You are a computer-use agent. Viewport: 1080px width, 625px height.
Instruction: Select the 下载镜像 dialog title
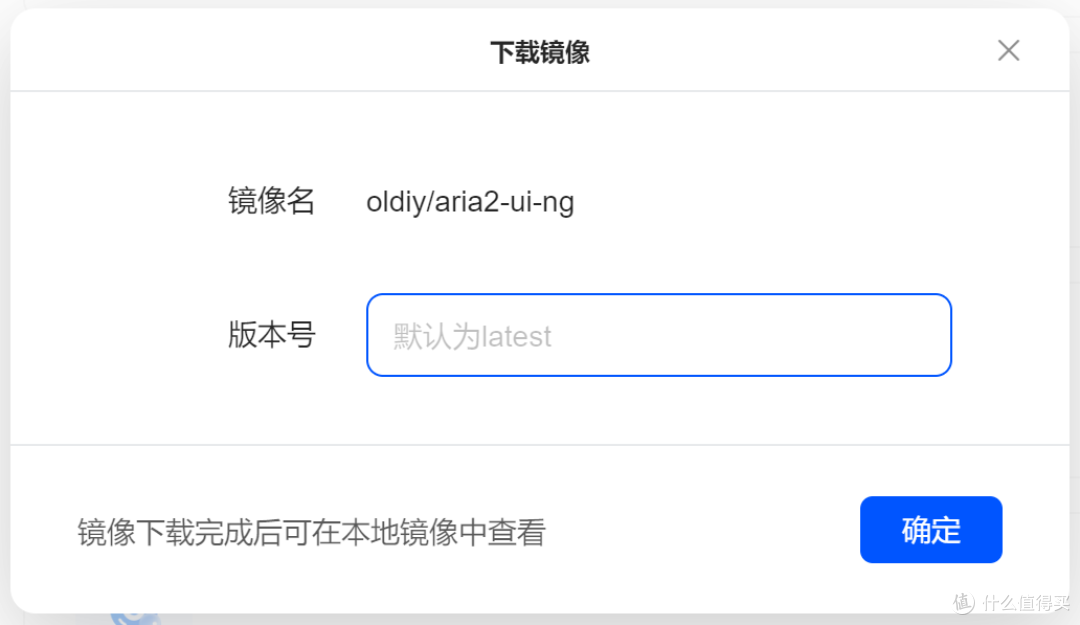coord(540,50)
